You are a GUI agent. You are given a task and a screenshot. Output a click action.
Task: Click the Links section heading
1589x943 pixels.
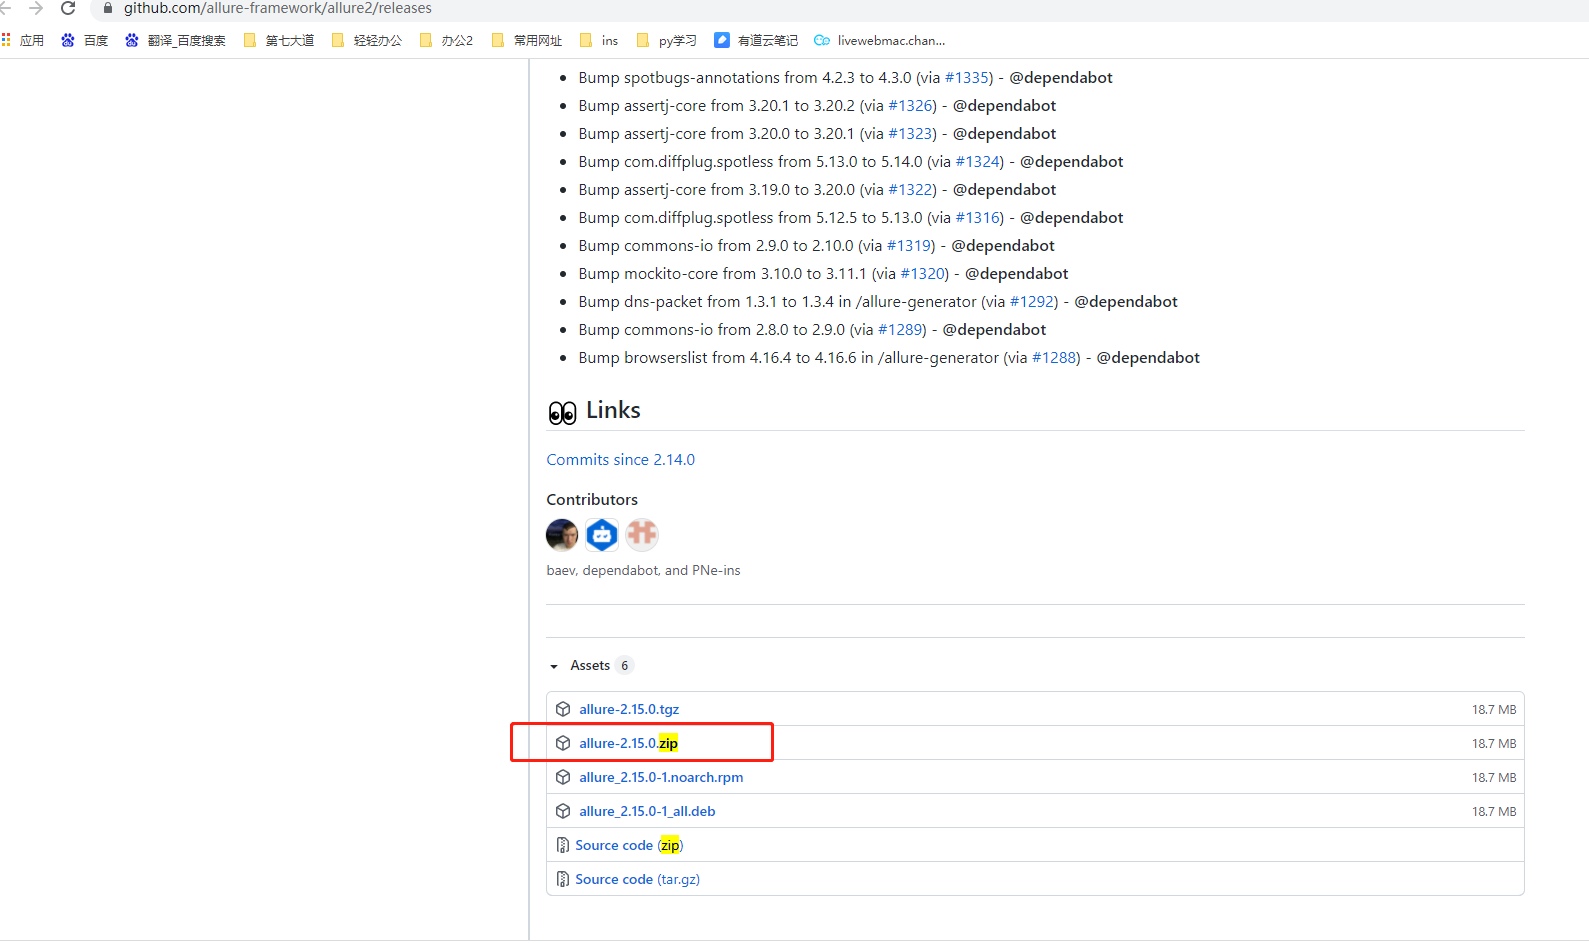(613, 411)
